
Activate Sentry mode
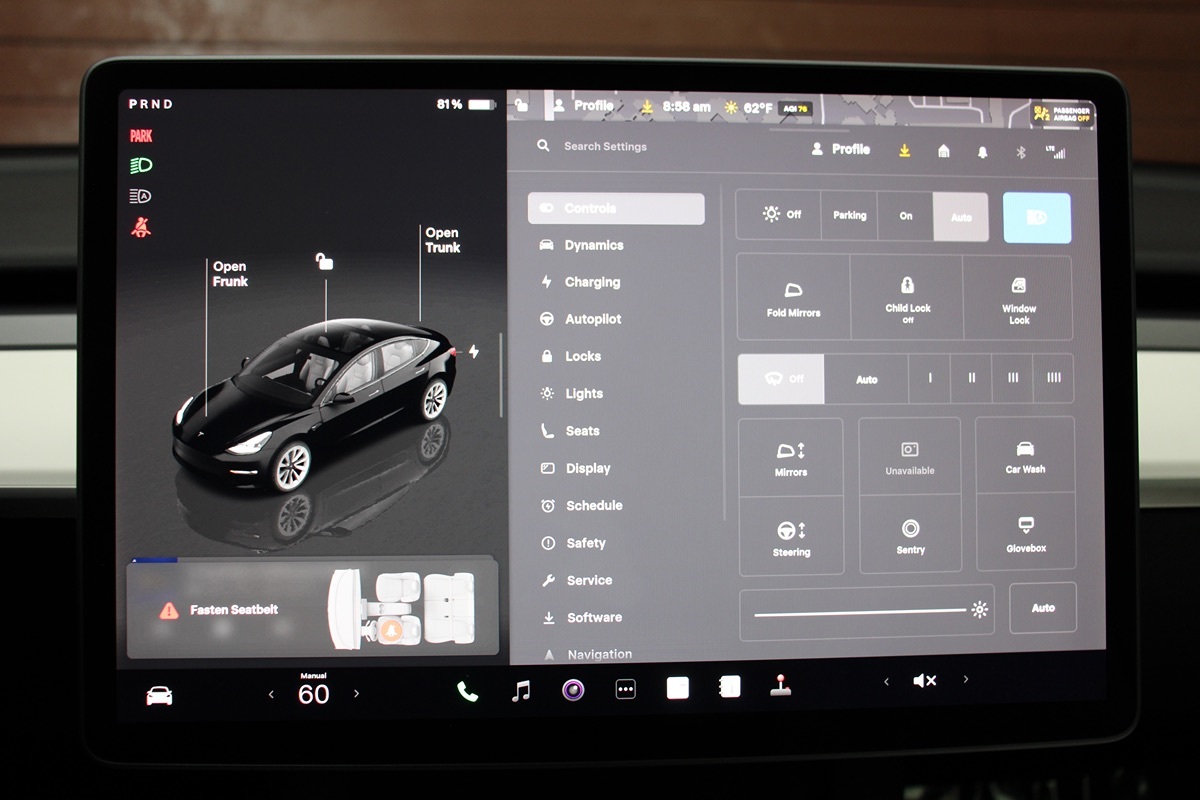point(910,535)
